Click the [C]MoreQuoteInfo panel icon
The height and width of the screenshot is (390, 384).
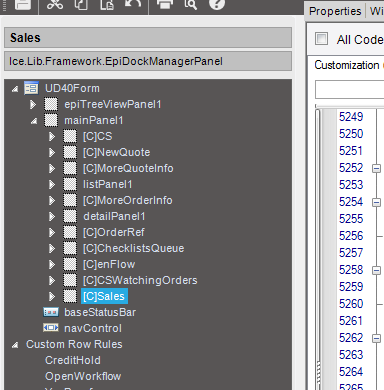pyautogui.click(x=70, y=168)
